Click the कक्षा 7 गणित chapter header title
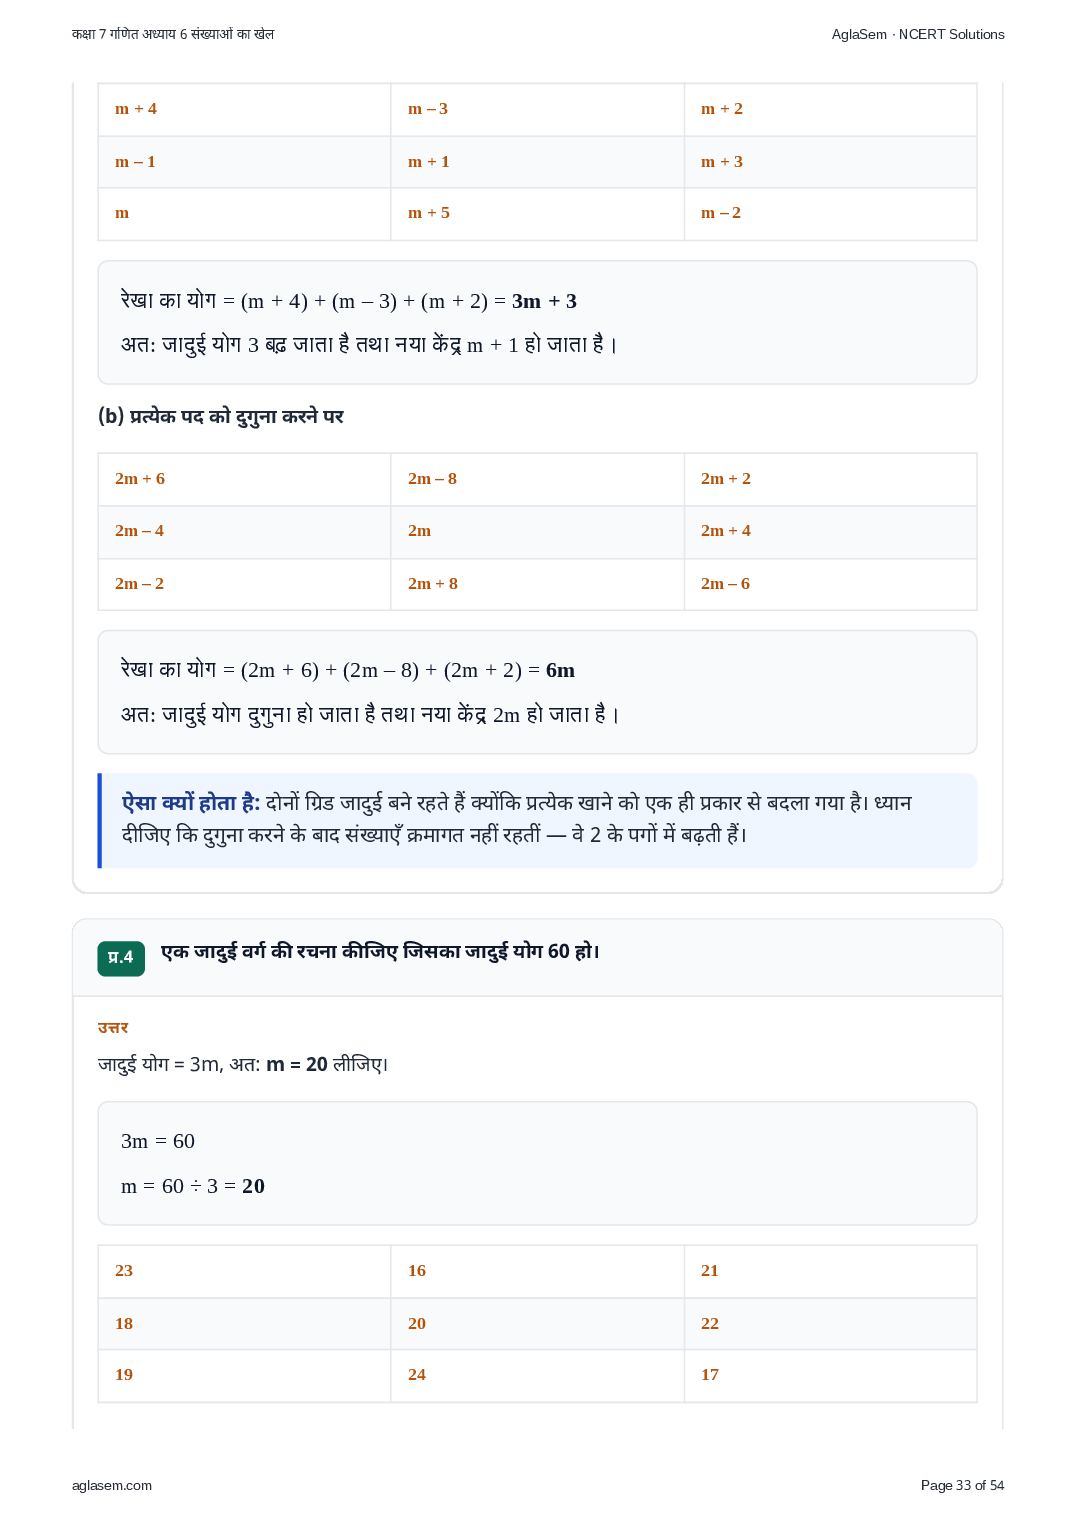Image resolution: width=1076 pixels, height=1522 pixels. pos(173,34)
